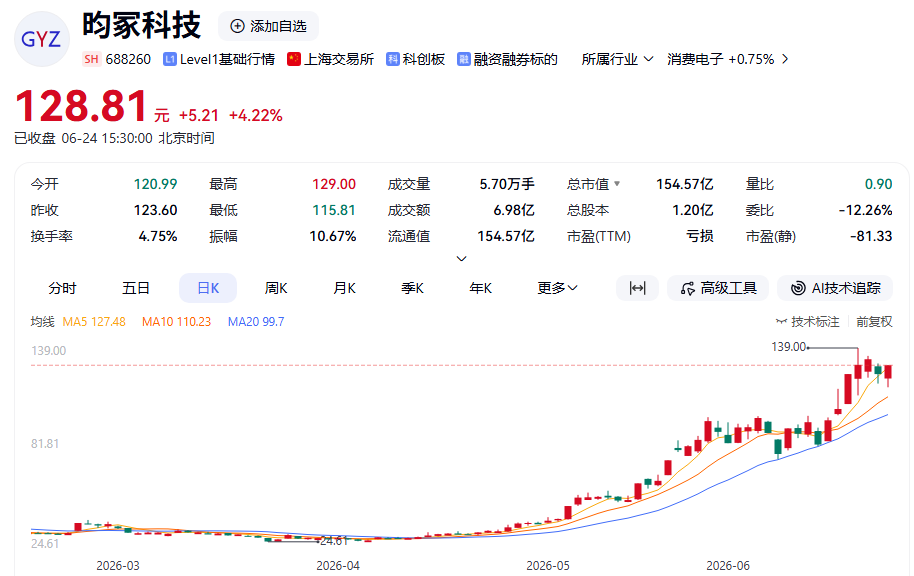Click the 128.81 current price
This screenshot has width=914, height=576.
pos(80,106)
